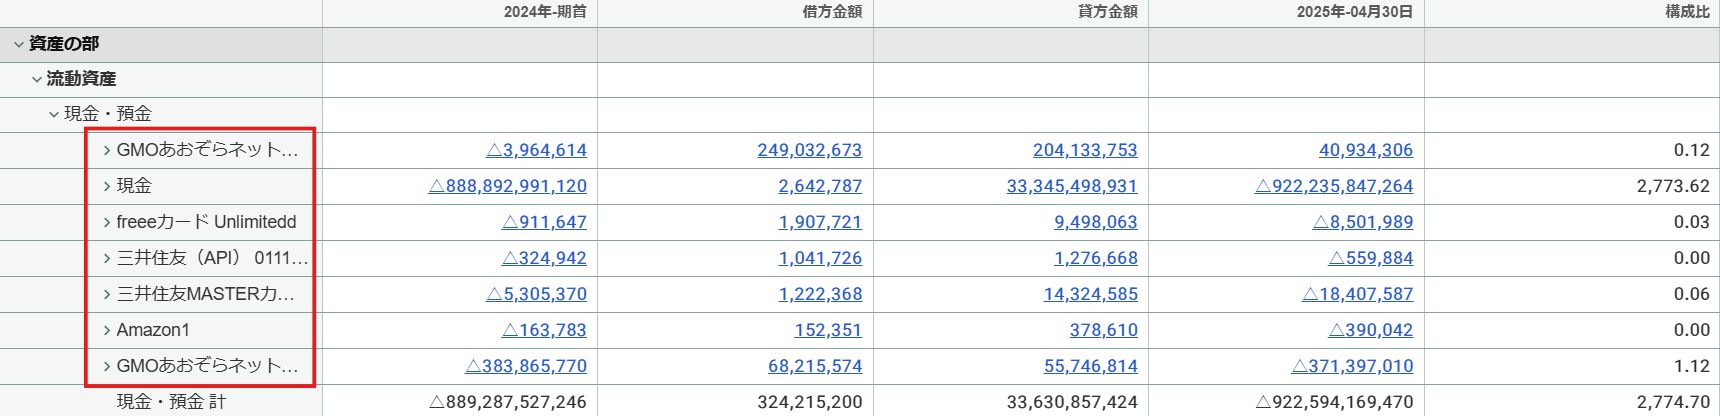Open the △911,647 opening balance link
The image size is (1720, 416).
coord(544,222)
